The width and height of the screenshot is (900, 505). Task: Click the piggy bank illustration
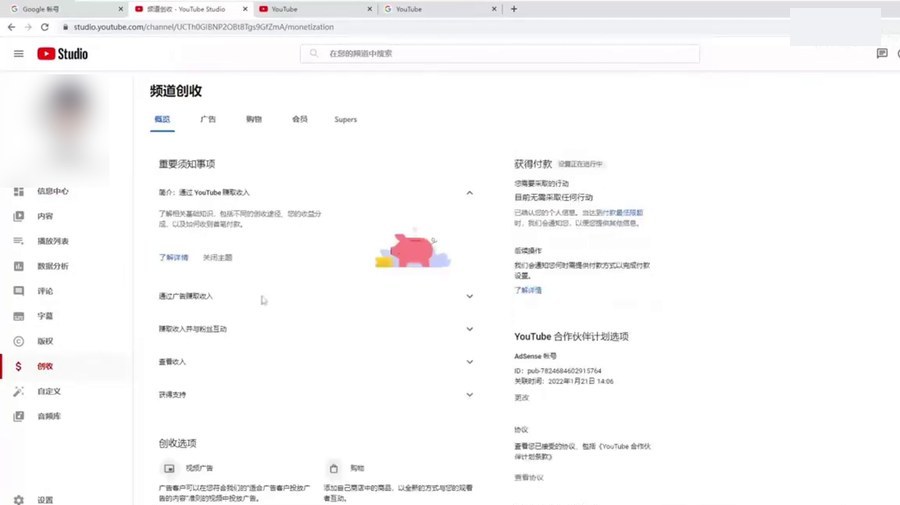click(413, 249)
